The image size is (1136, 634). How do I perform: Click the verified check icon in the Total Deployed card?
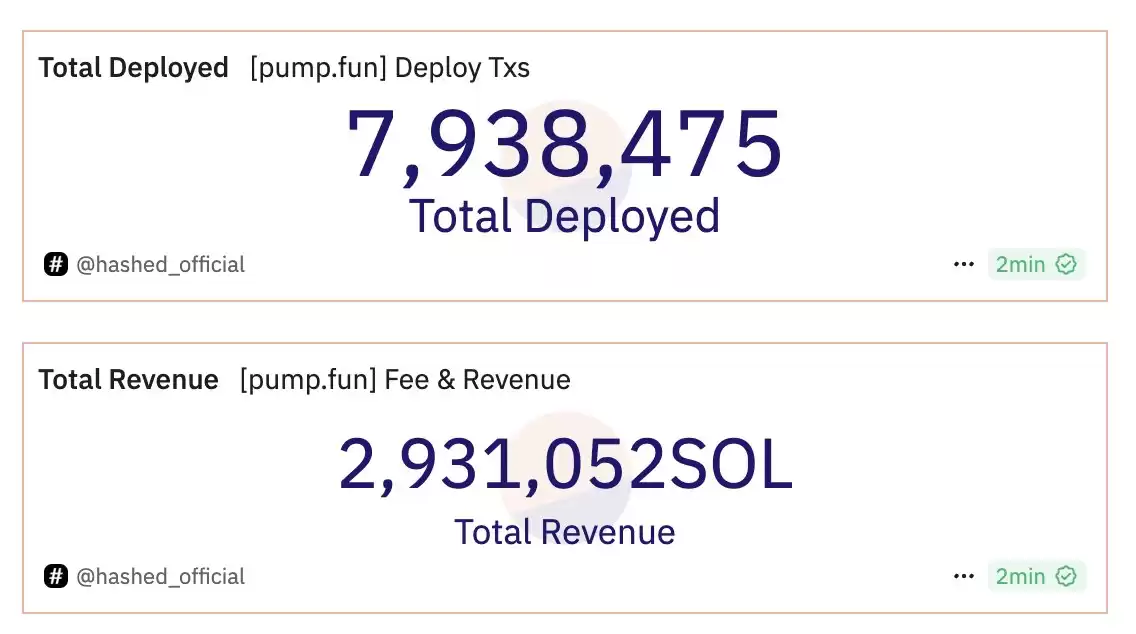(x=1066, y=264)
